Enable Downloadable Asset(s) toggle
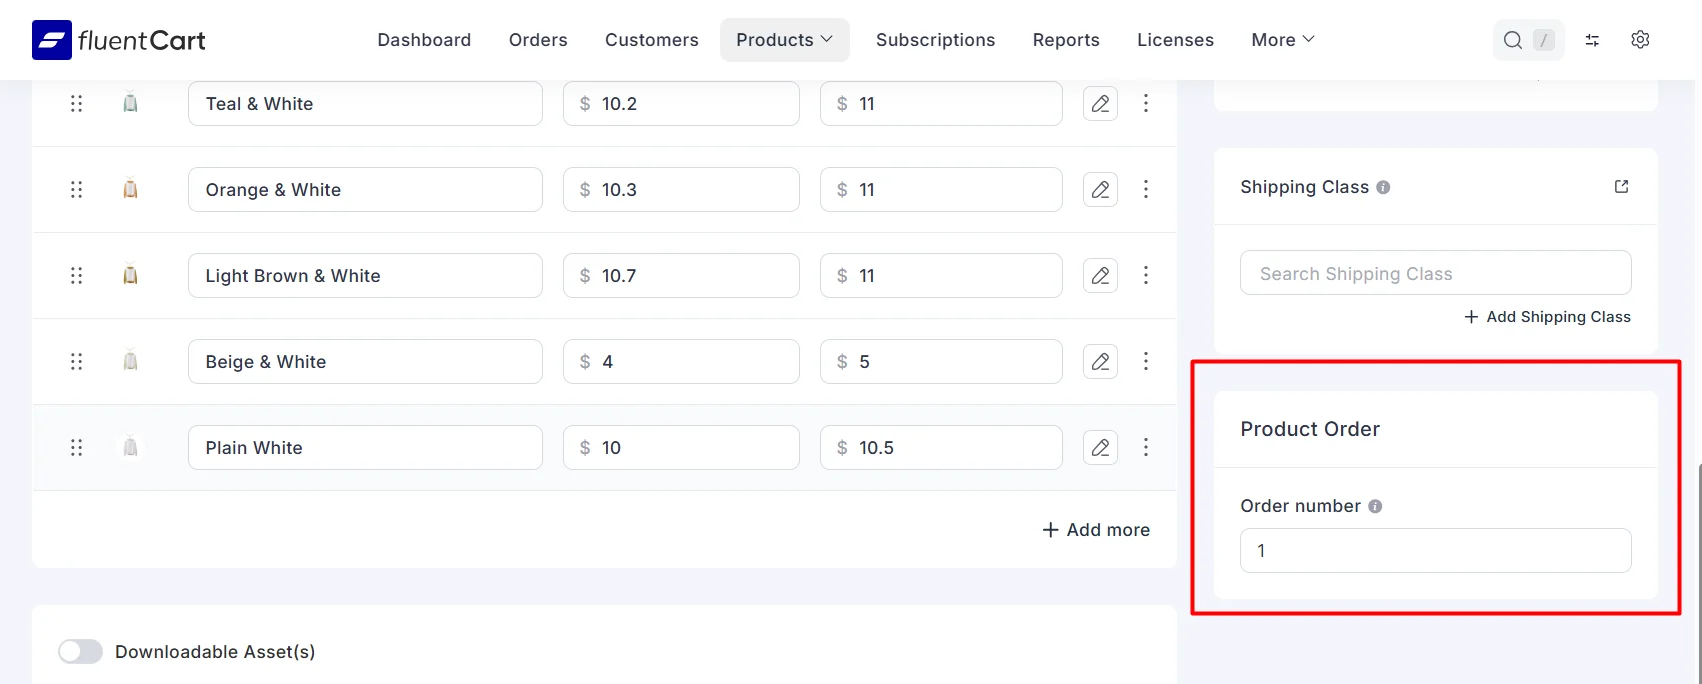 coord(80,652)
